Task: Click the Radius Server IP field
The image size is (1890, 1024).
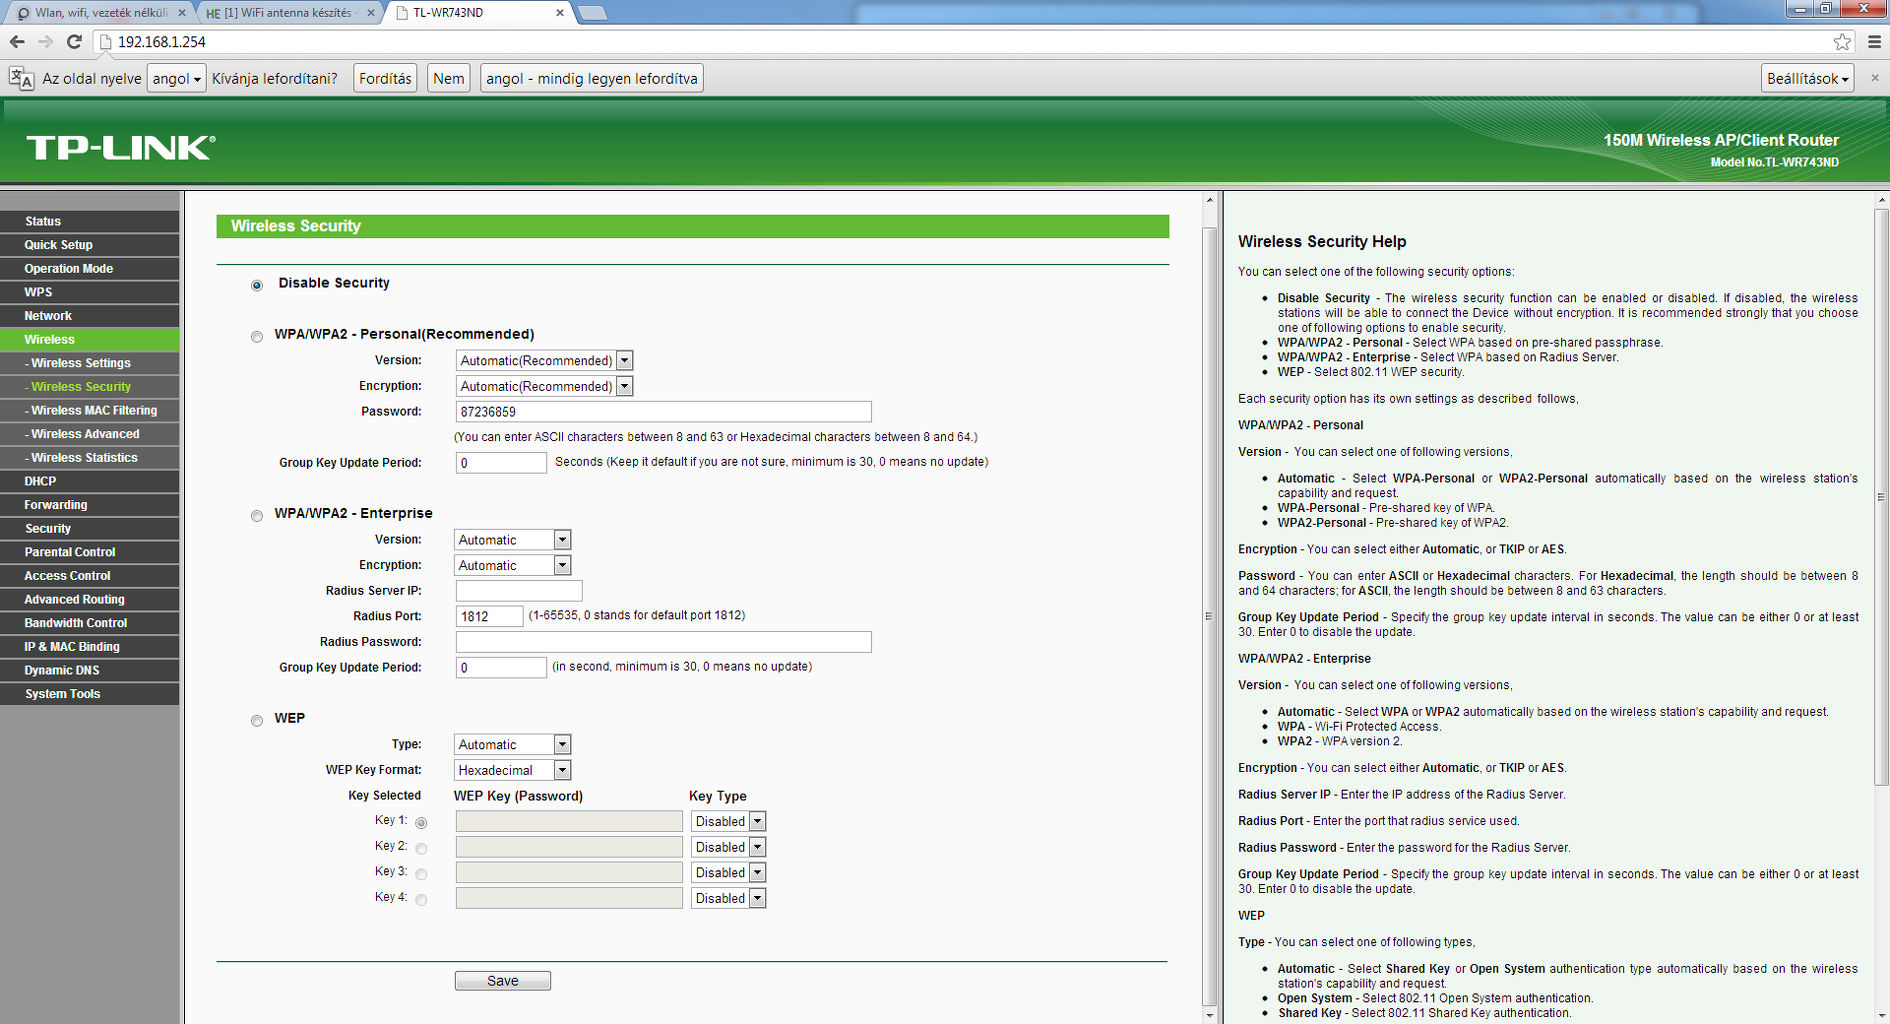Action: (x=519, y=591)
